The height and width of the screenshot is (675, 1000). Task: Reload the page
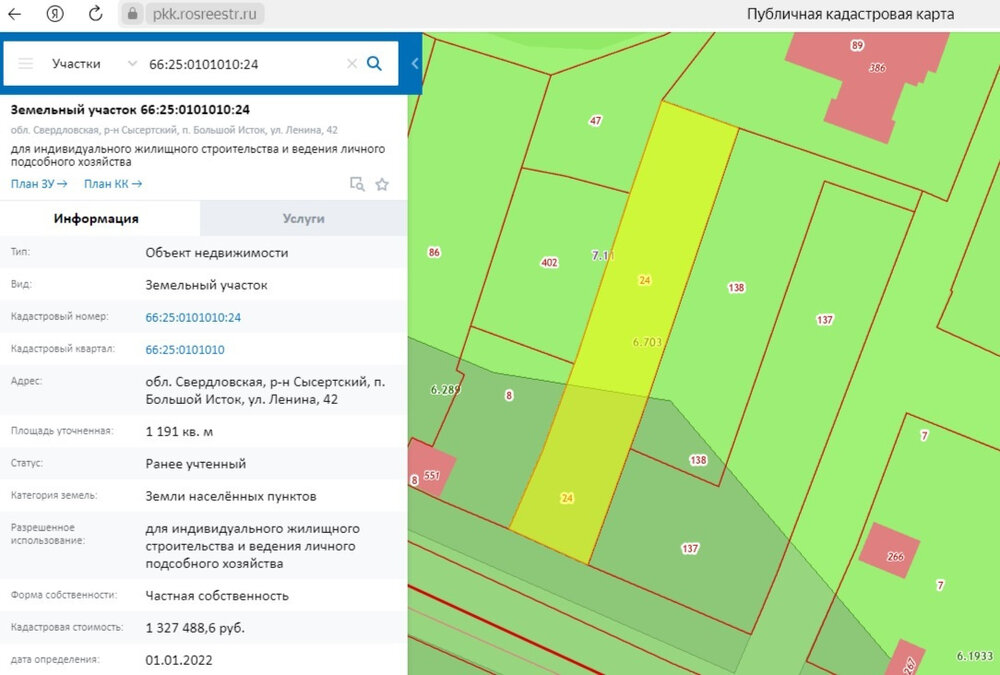coord(96,13)
